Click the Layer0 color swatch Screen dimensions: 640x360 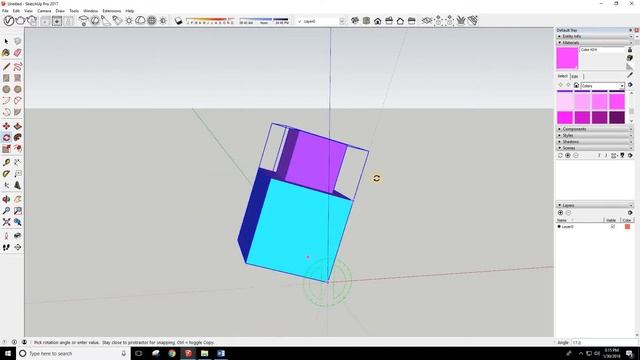(x=627, y=227)
